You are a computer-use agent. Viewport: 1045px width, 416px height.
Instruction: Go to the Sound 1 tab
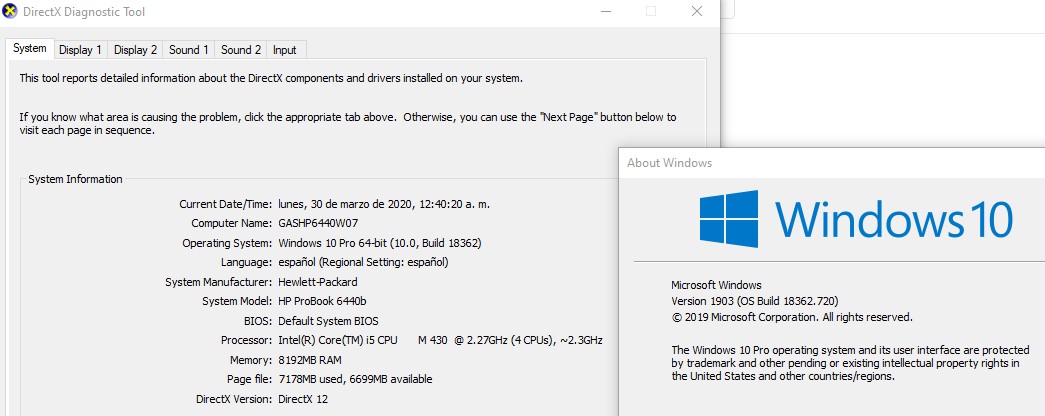[x=189, y=49]
